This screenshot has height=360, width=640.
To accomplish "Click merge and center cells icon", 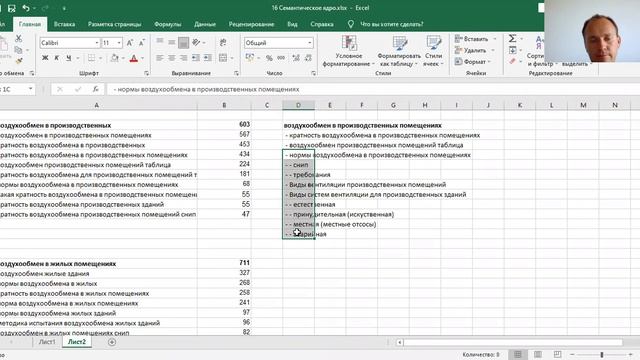I will pos(223,58).
